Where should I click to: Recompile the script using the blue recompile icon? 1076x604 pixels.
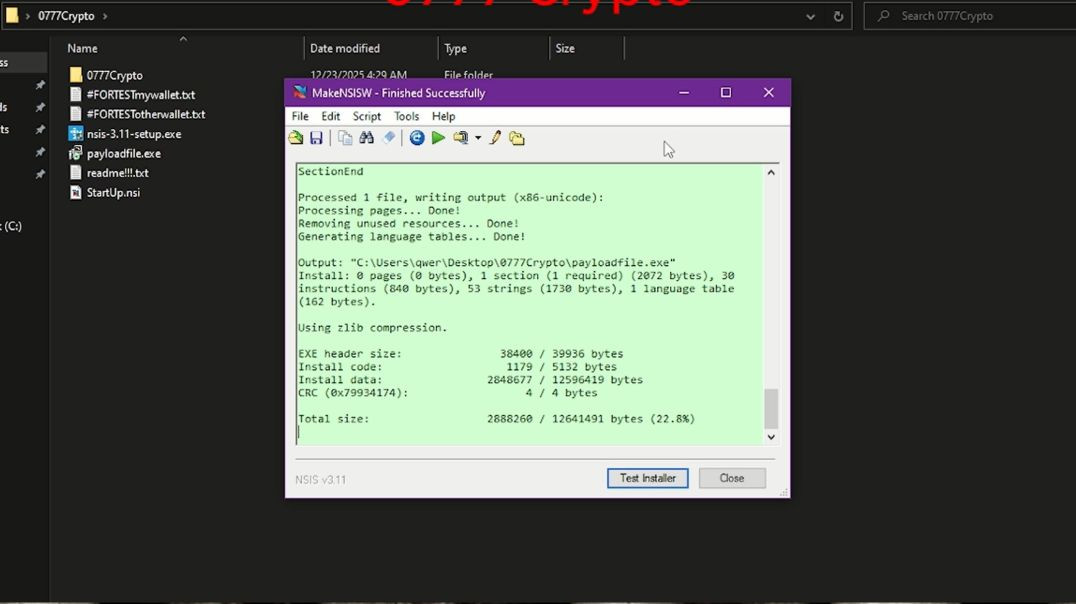pos(417,138)
